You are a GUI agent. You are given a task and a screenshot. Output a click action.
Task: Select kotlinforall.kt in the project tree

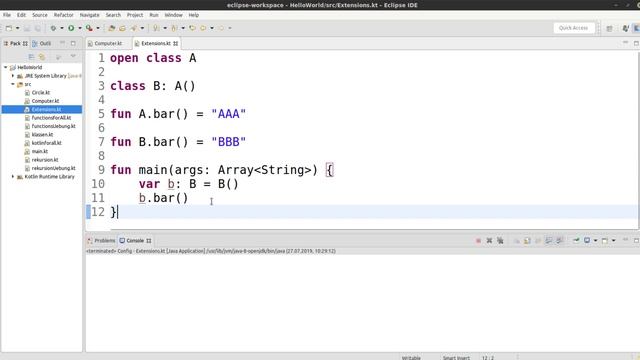[46, 143]
